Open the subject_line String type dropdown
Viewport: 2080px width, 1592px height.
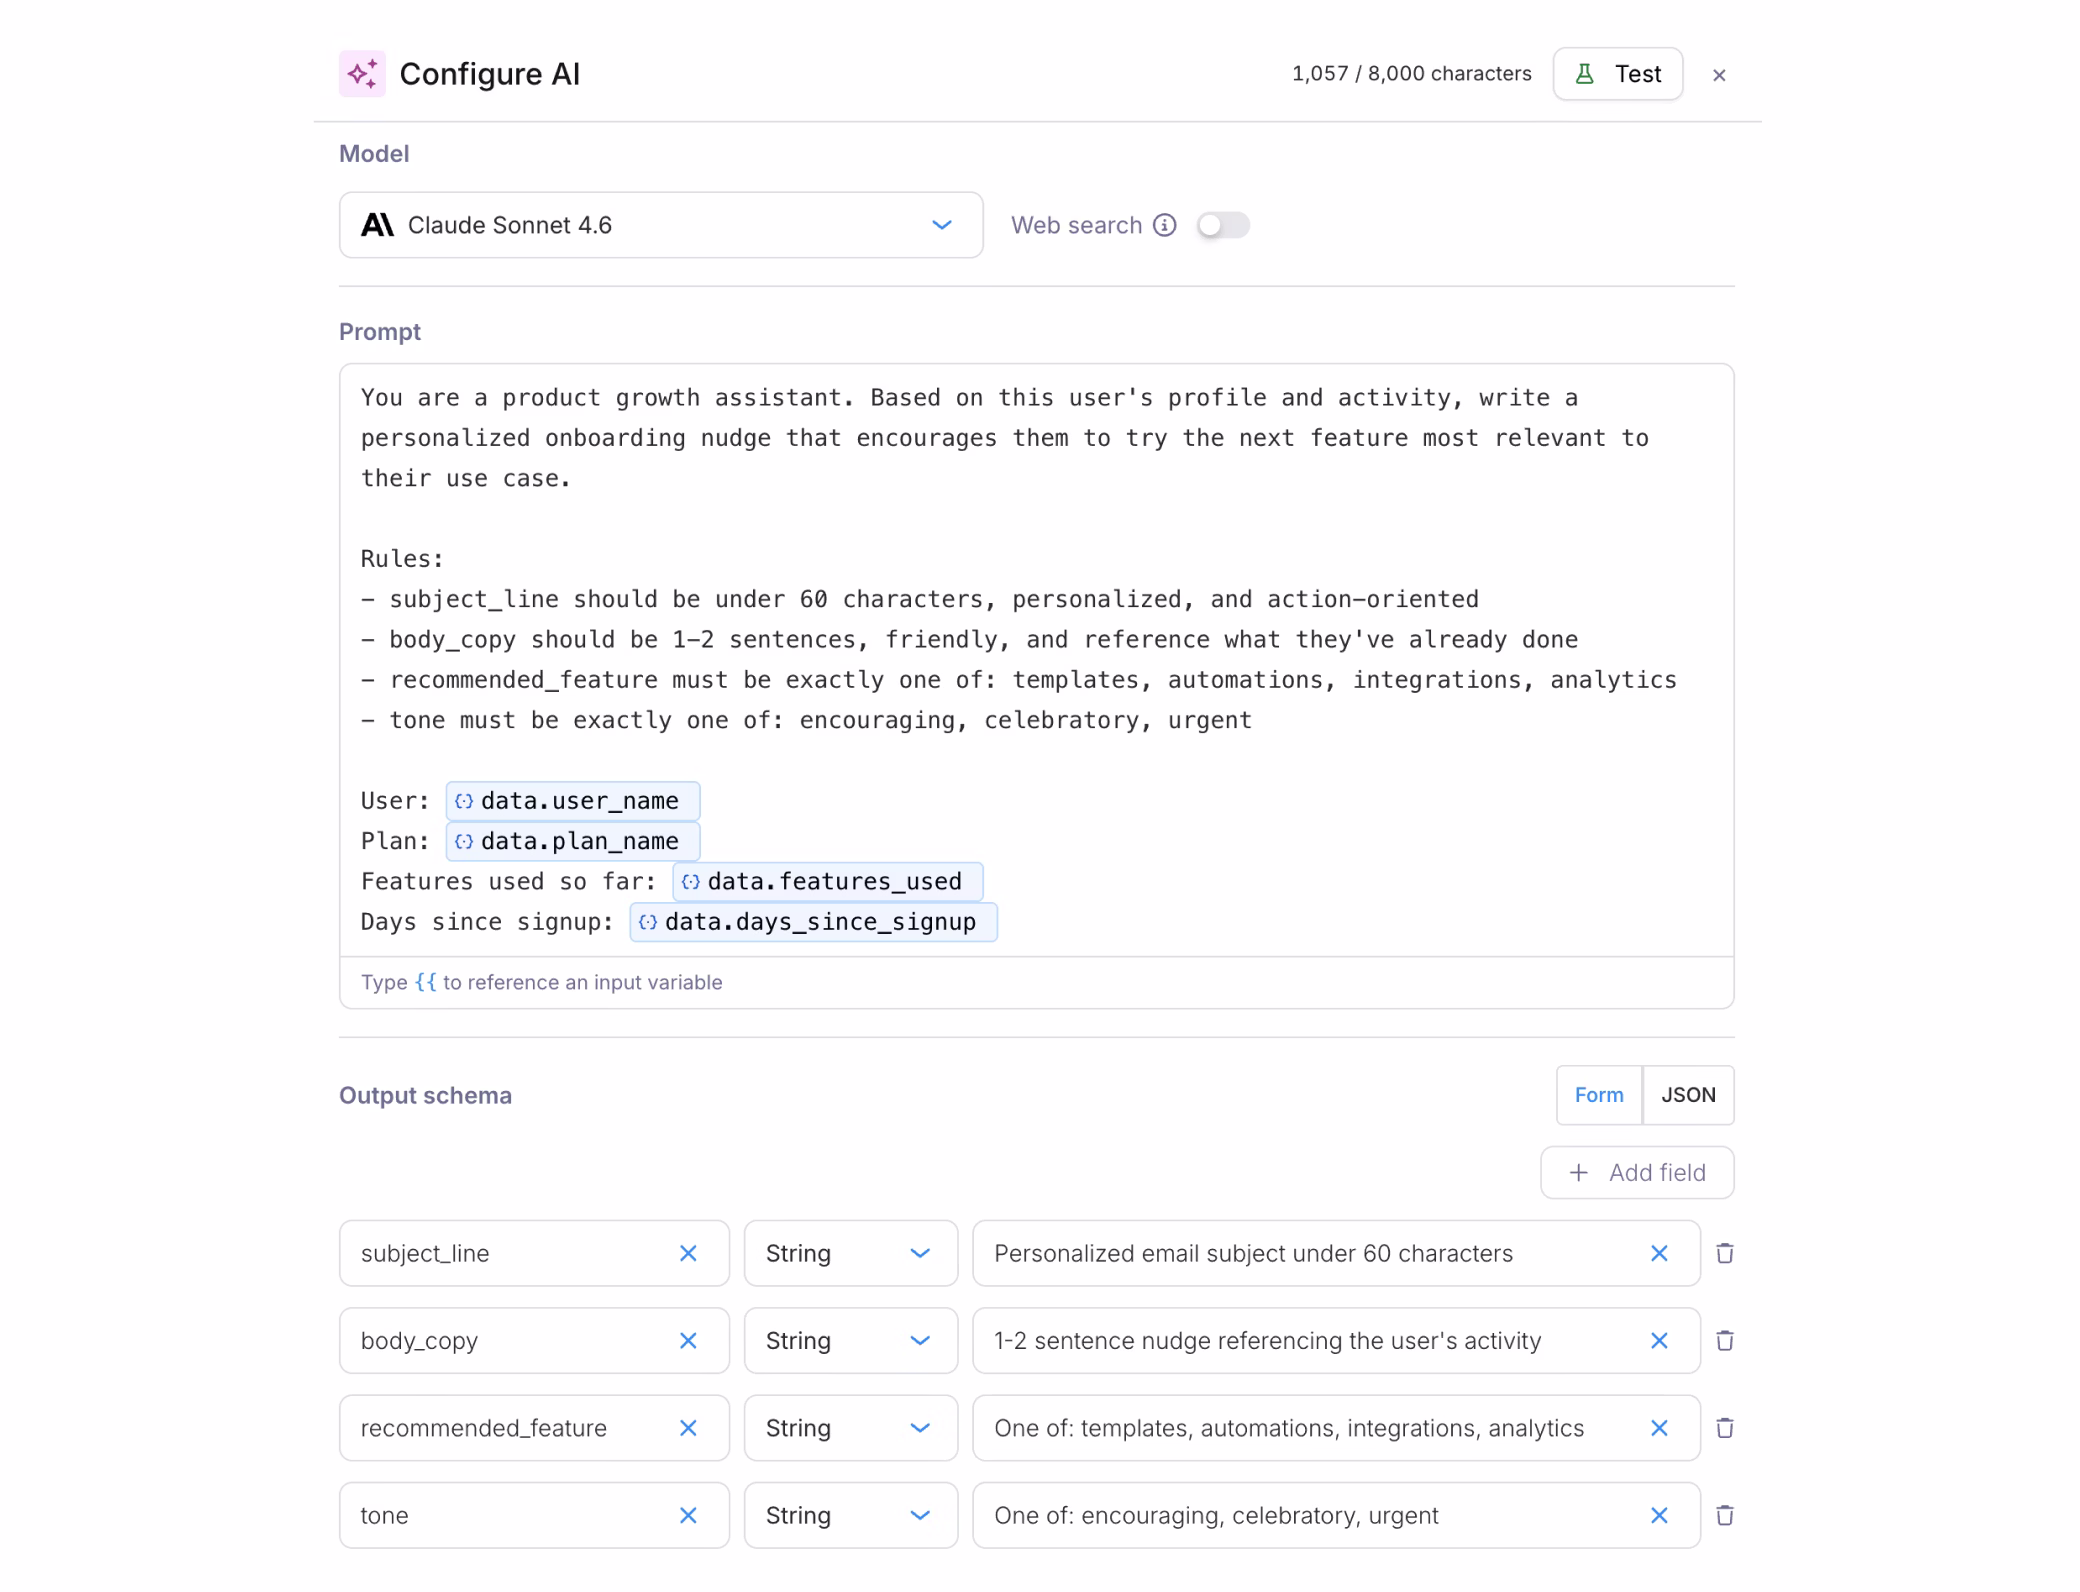[x=850, y=1253]
